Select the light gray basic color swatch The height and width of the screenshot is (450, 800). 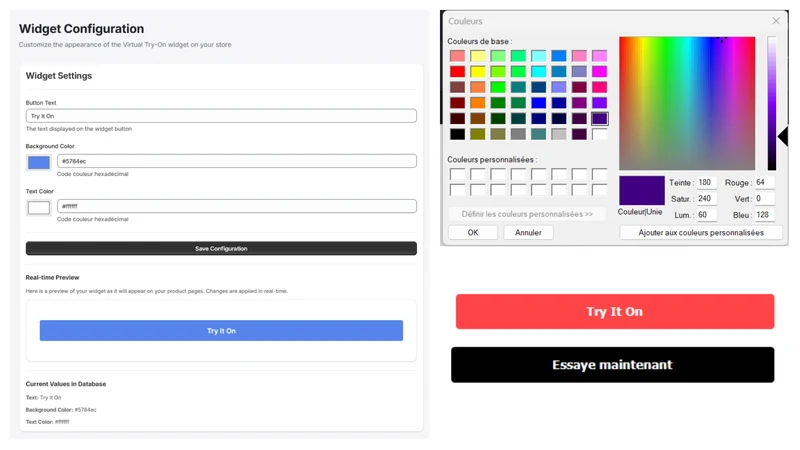pos(559,134)
